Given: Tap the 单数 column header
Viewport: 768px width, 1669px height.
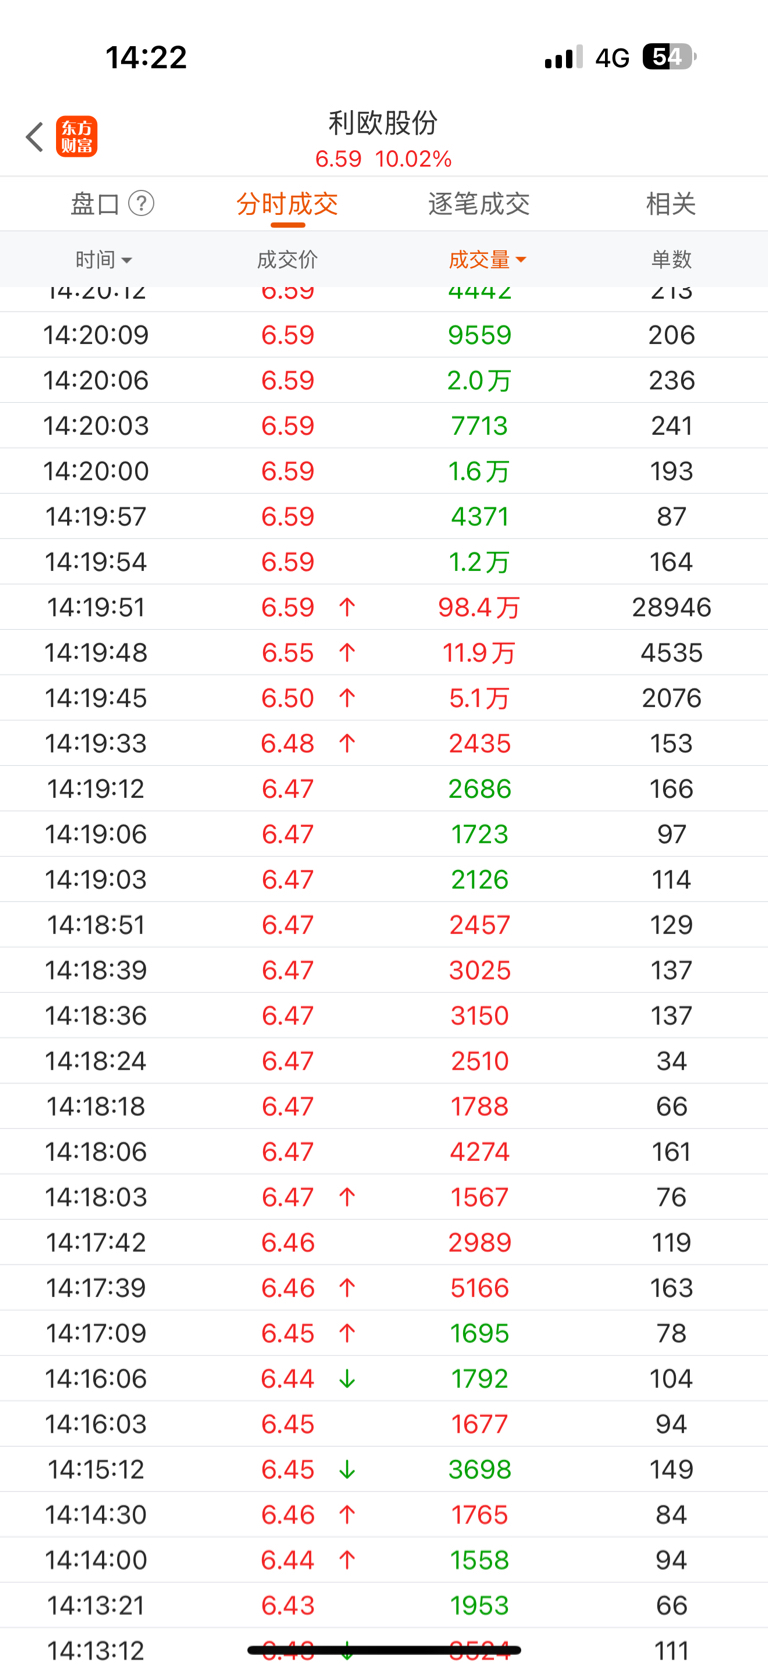Looking at the screenshot, I should [671, 260].
